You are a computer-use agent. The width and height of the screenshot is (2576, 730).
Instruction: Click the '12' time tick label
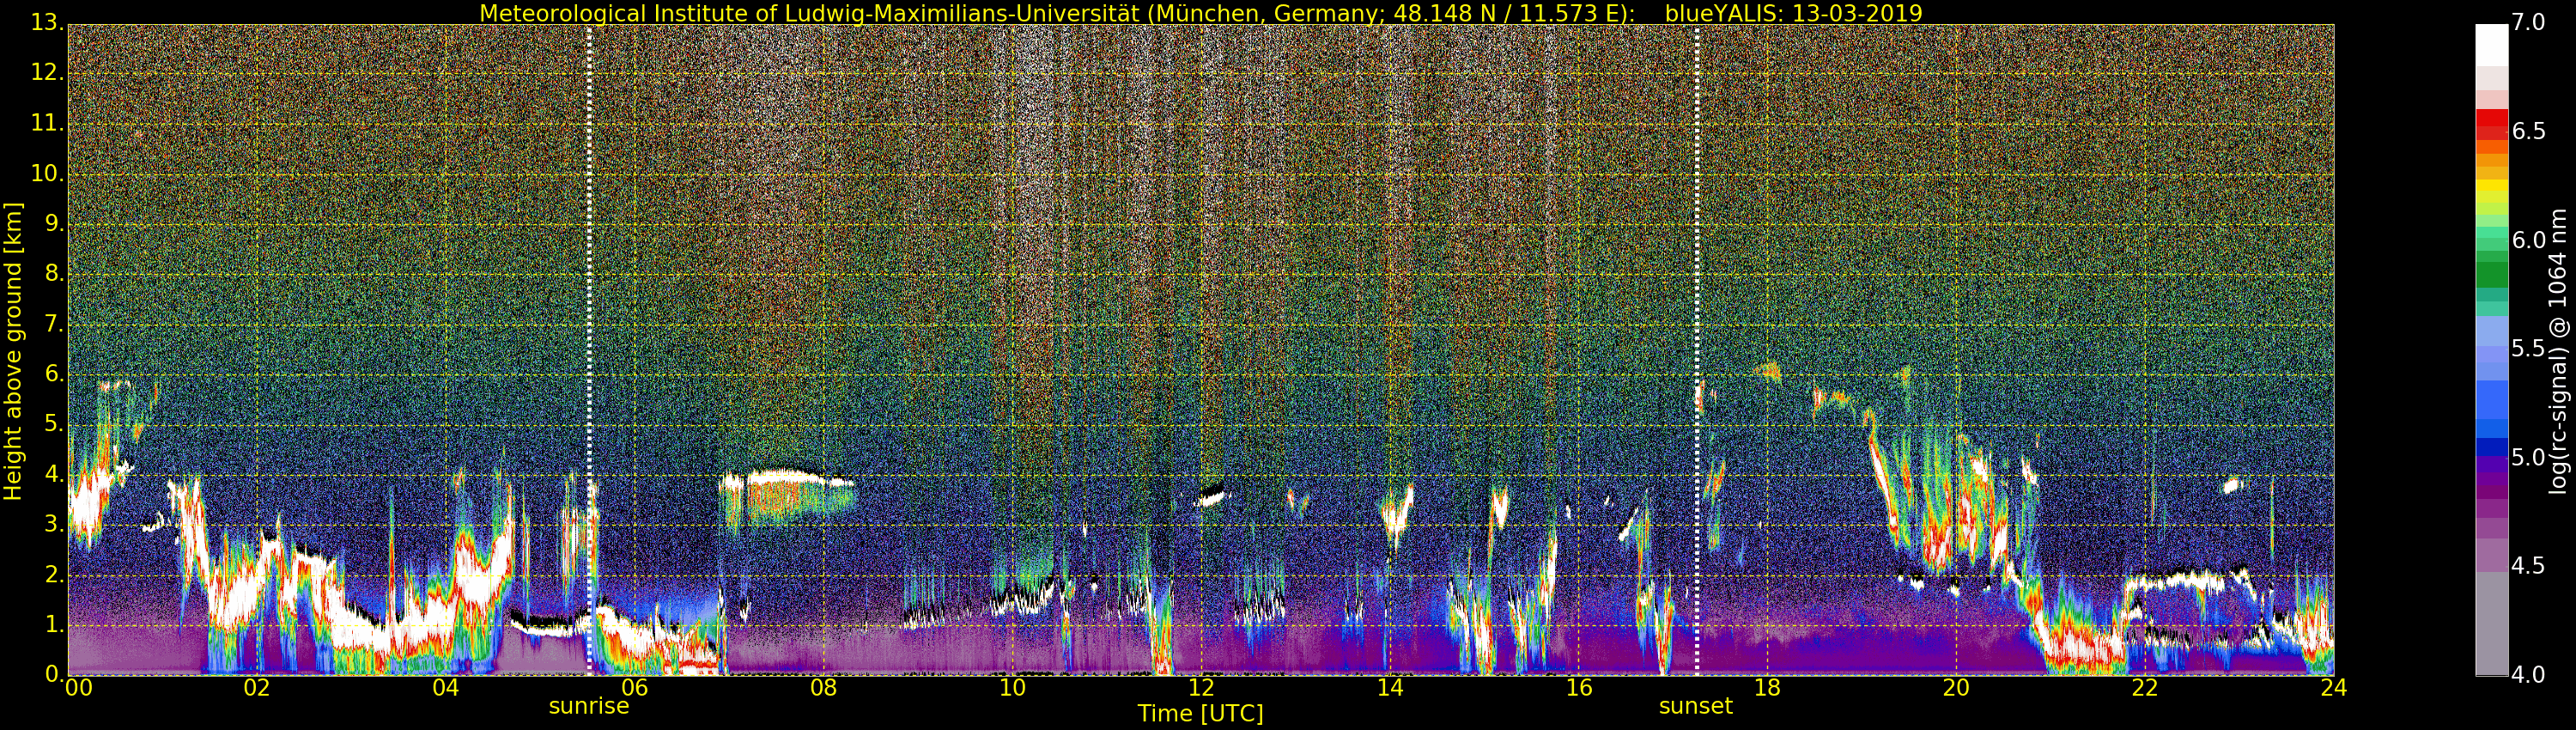click(x=1201, y=688)
